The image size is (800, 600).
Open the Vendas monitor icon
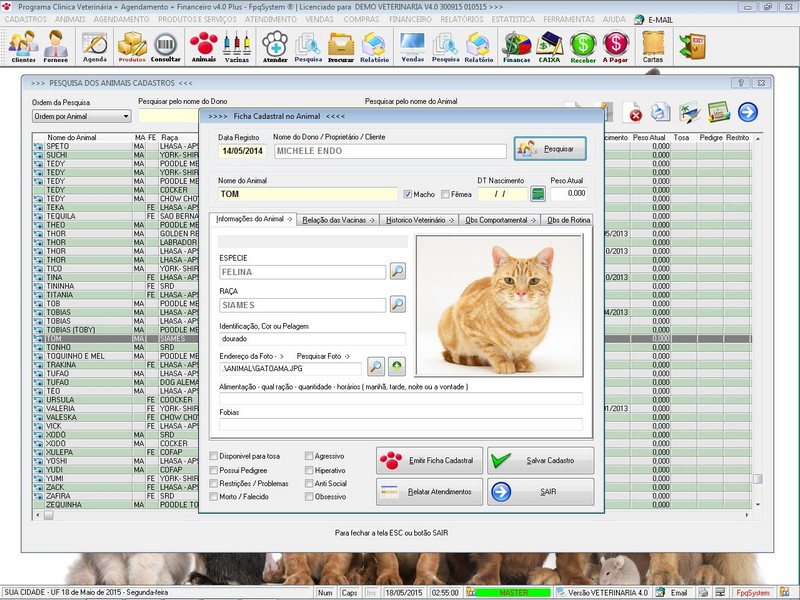(413, 46)
